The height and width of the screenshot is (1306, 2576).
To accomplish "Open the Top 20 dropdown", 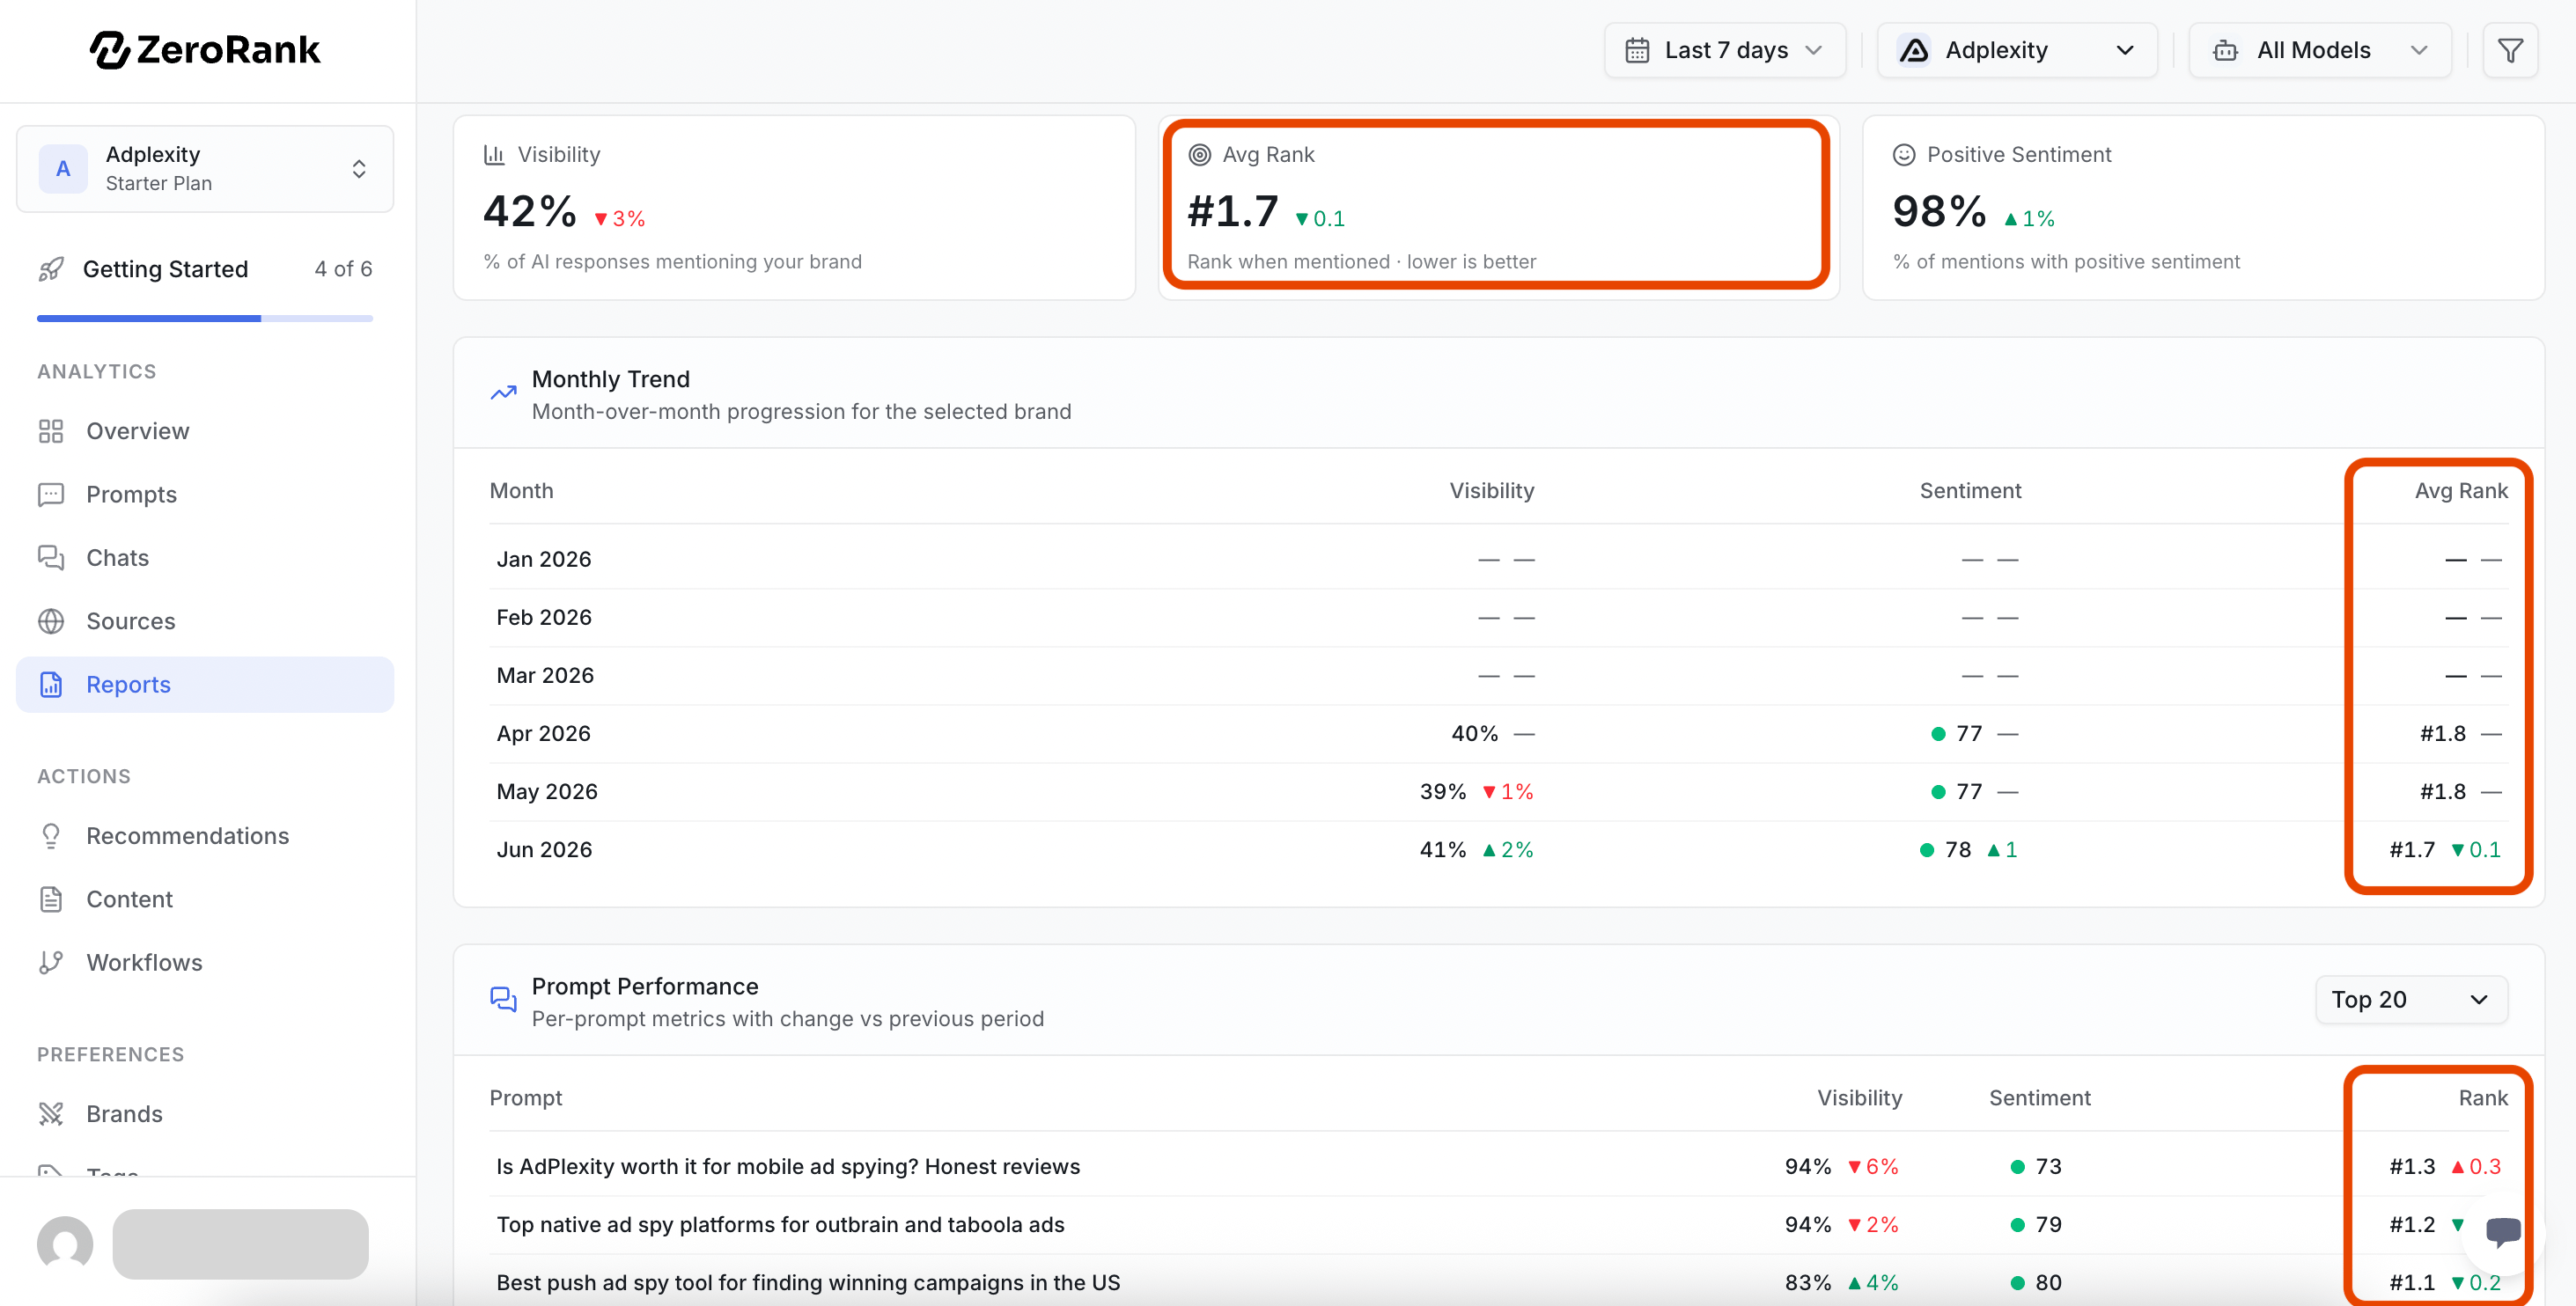I will point(2411,999).
